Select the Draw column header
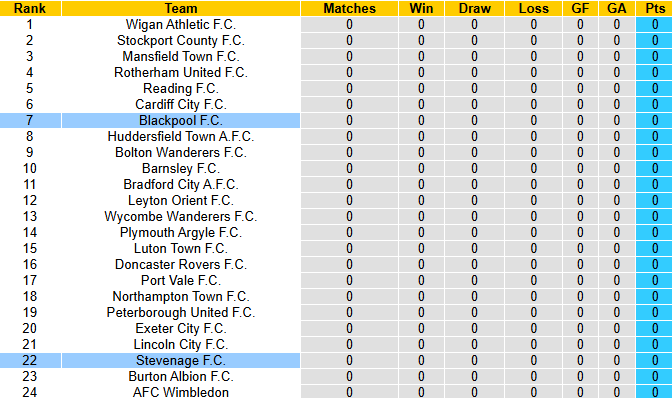The image size is (672, 398). 474,9
